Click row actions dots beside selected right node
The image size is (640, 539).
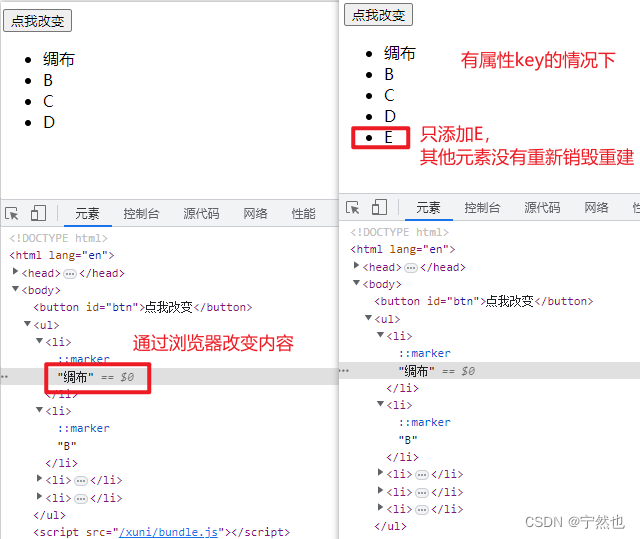(344, 370)
